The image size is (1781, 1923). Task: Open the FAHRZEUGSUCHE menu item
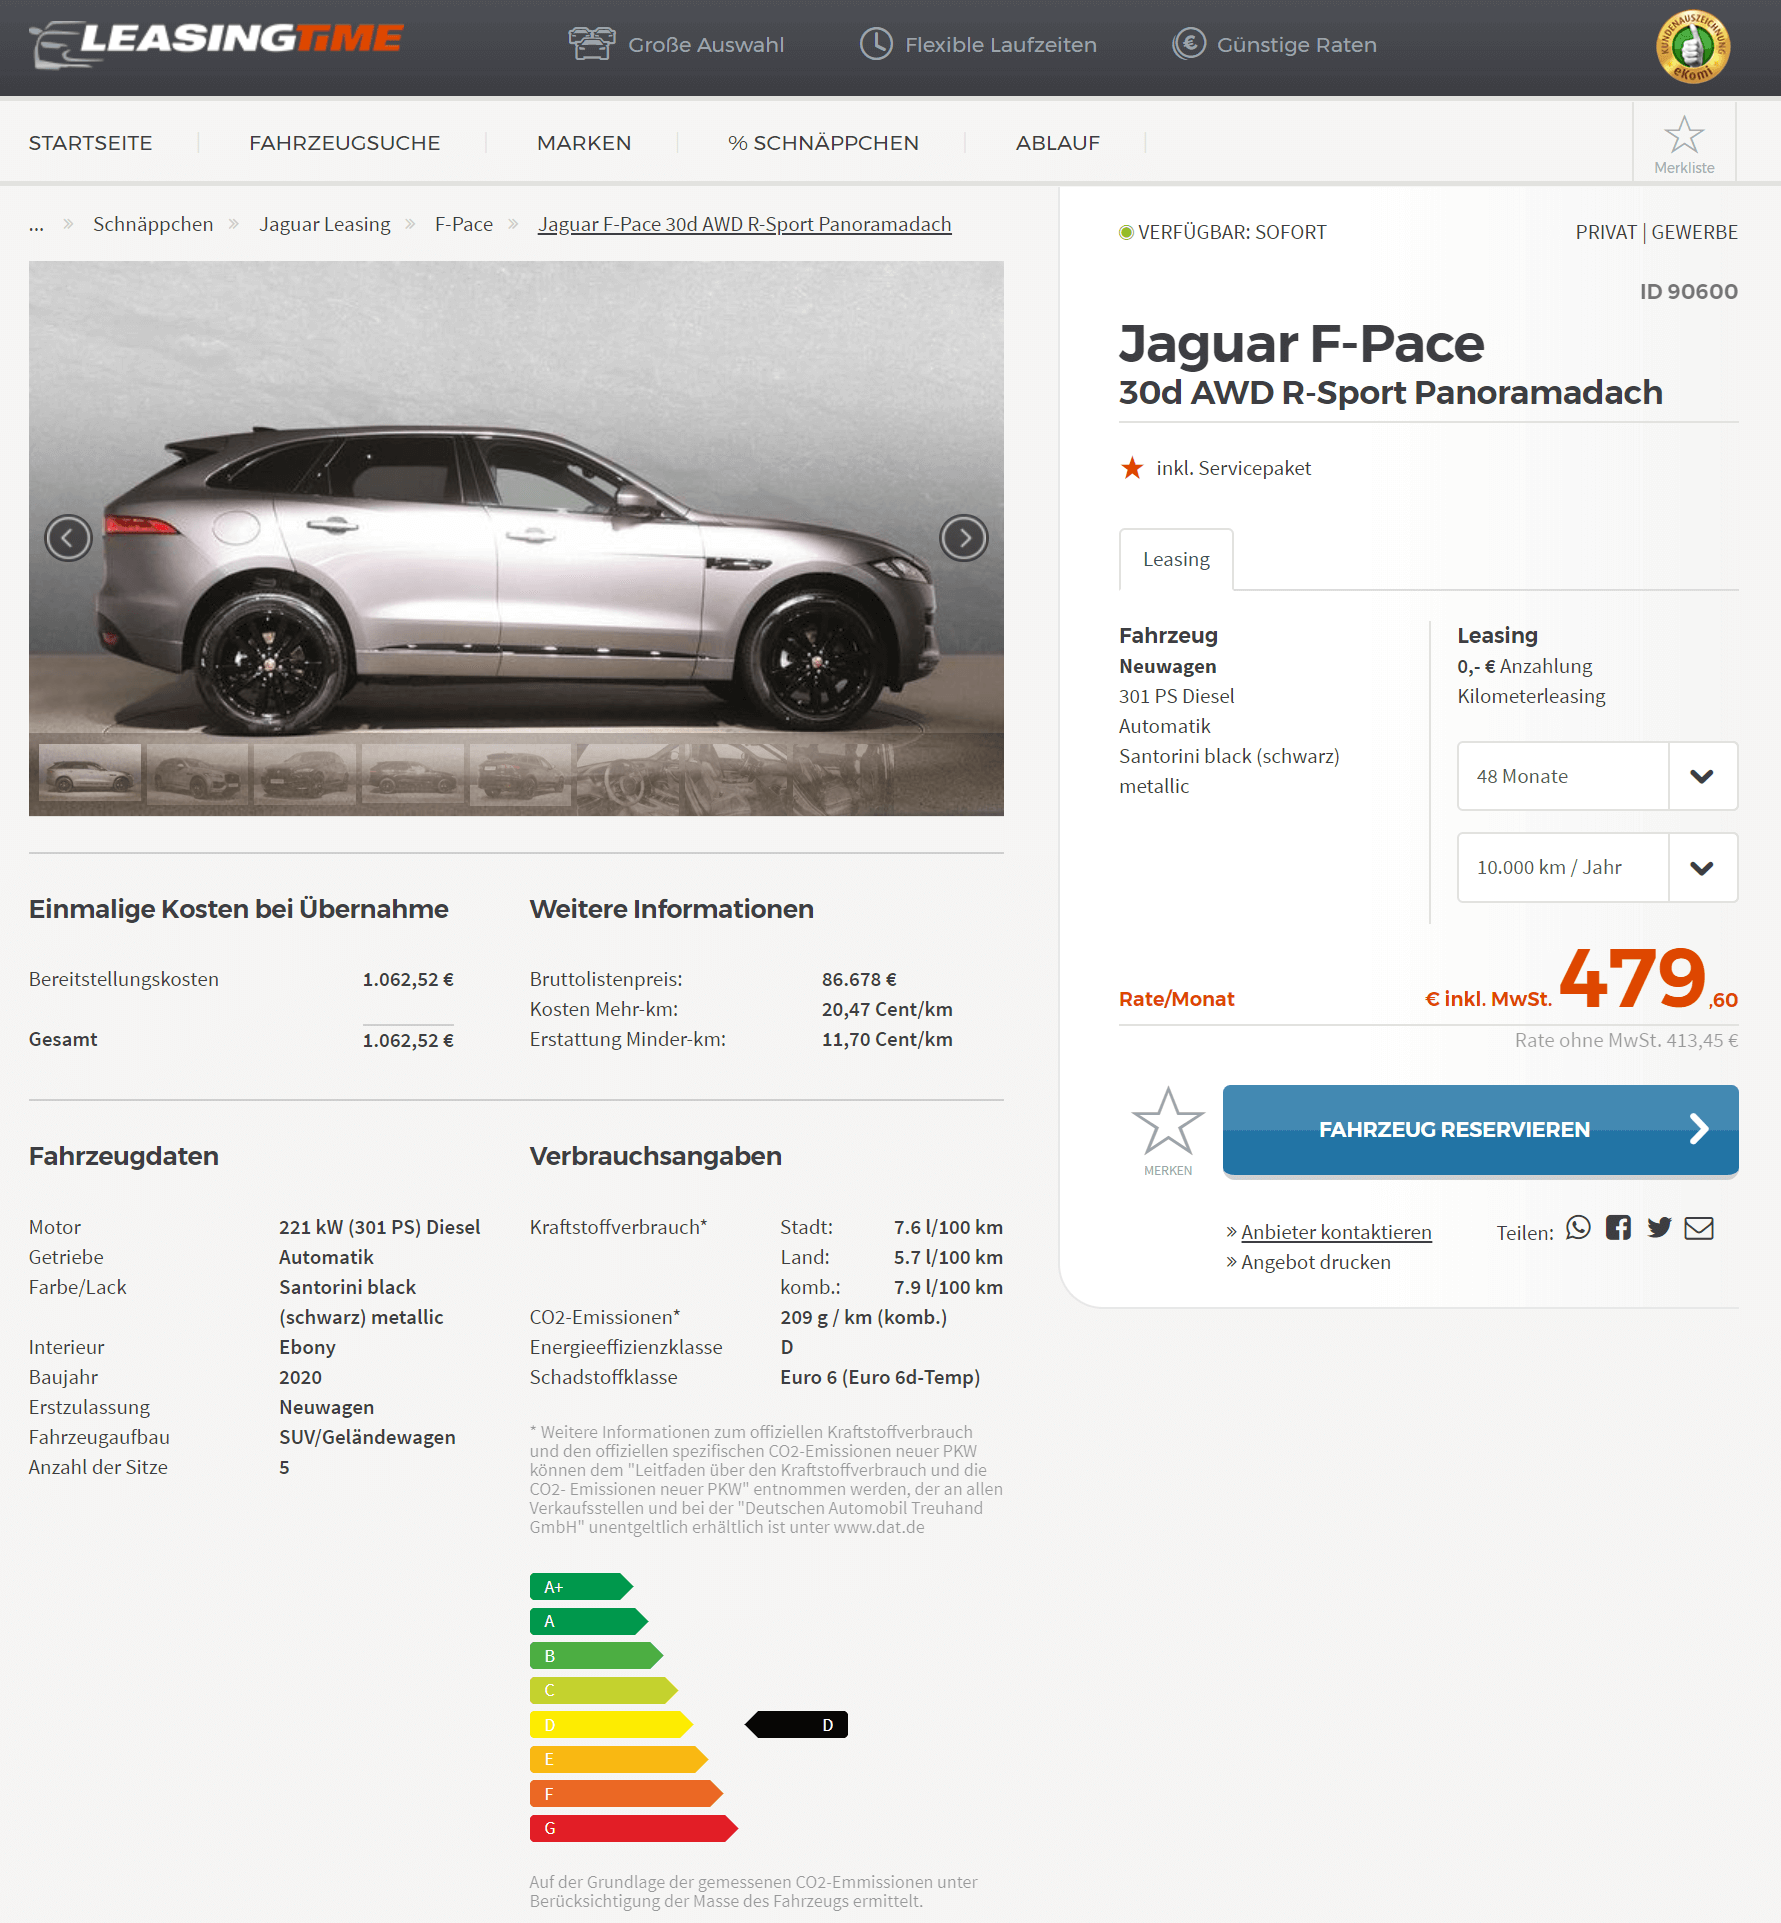(x=344, y=143)
